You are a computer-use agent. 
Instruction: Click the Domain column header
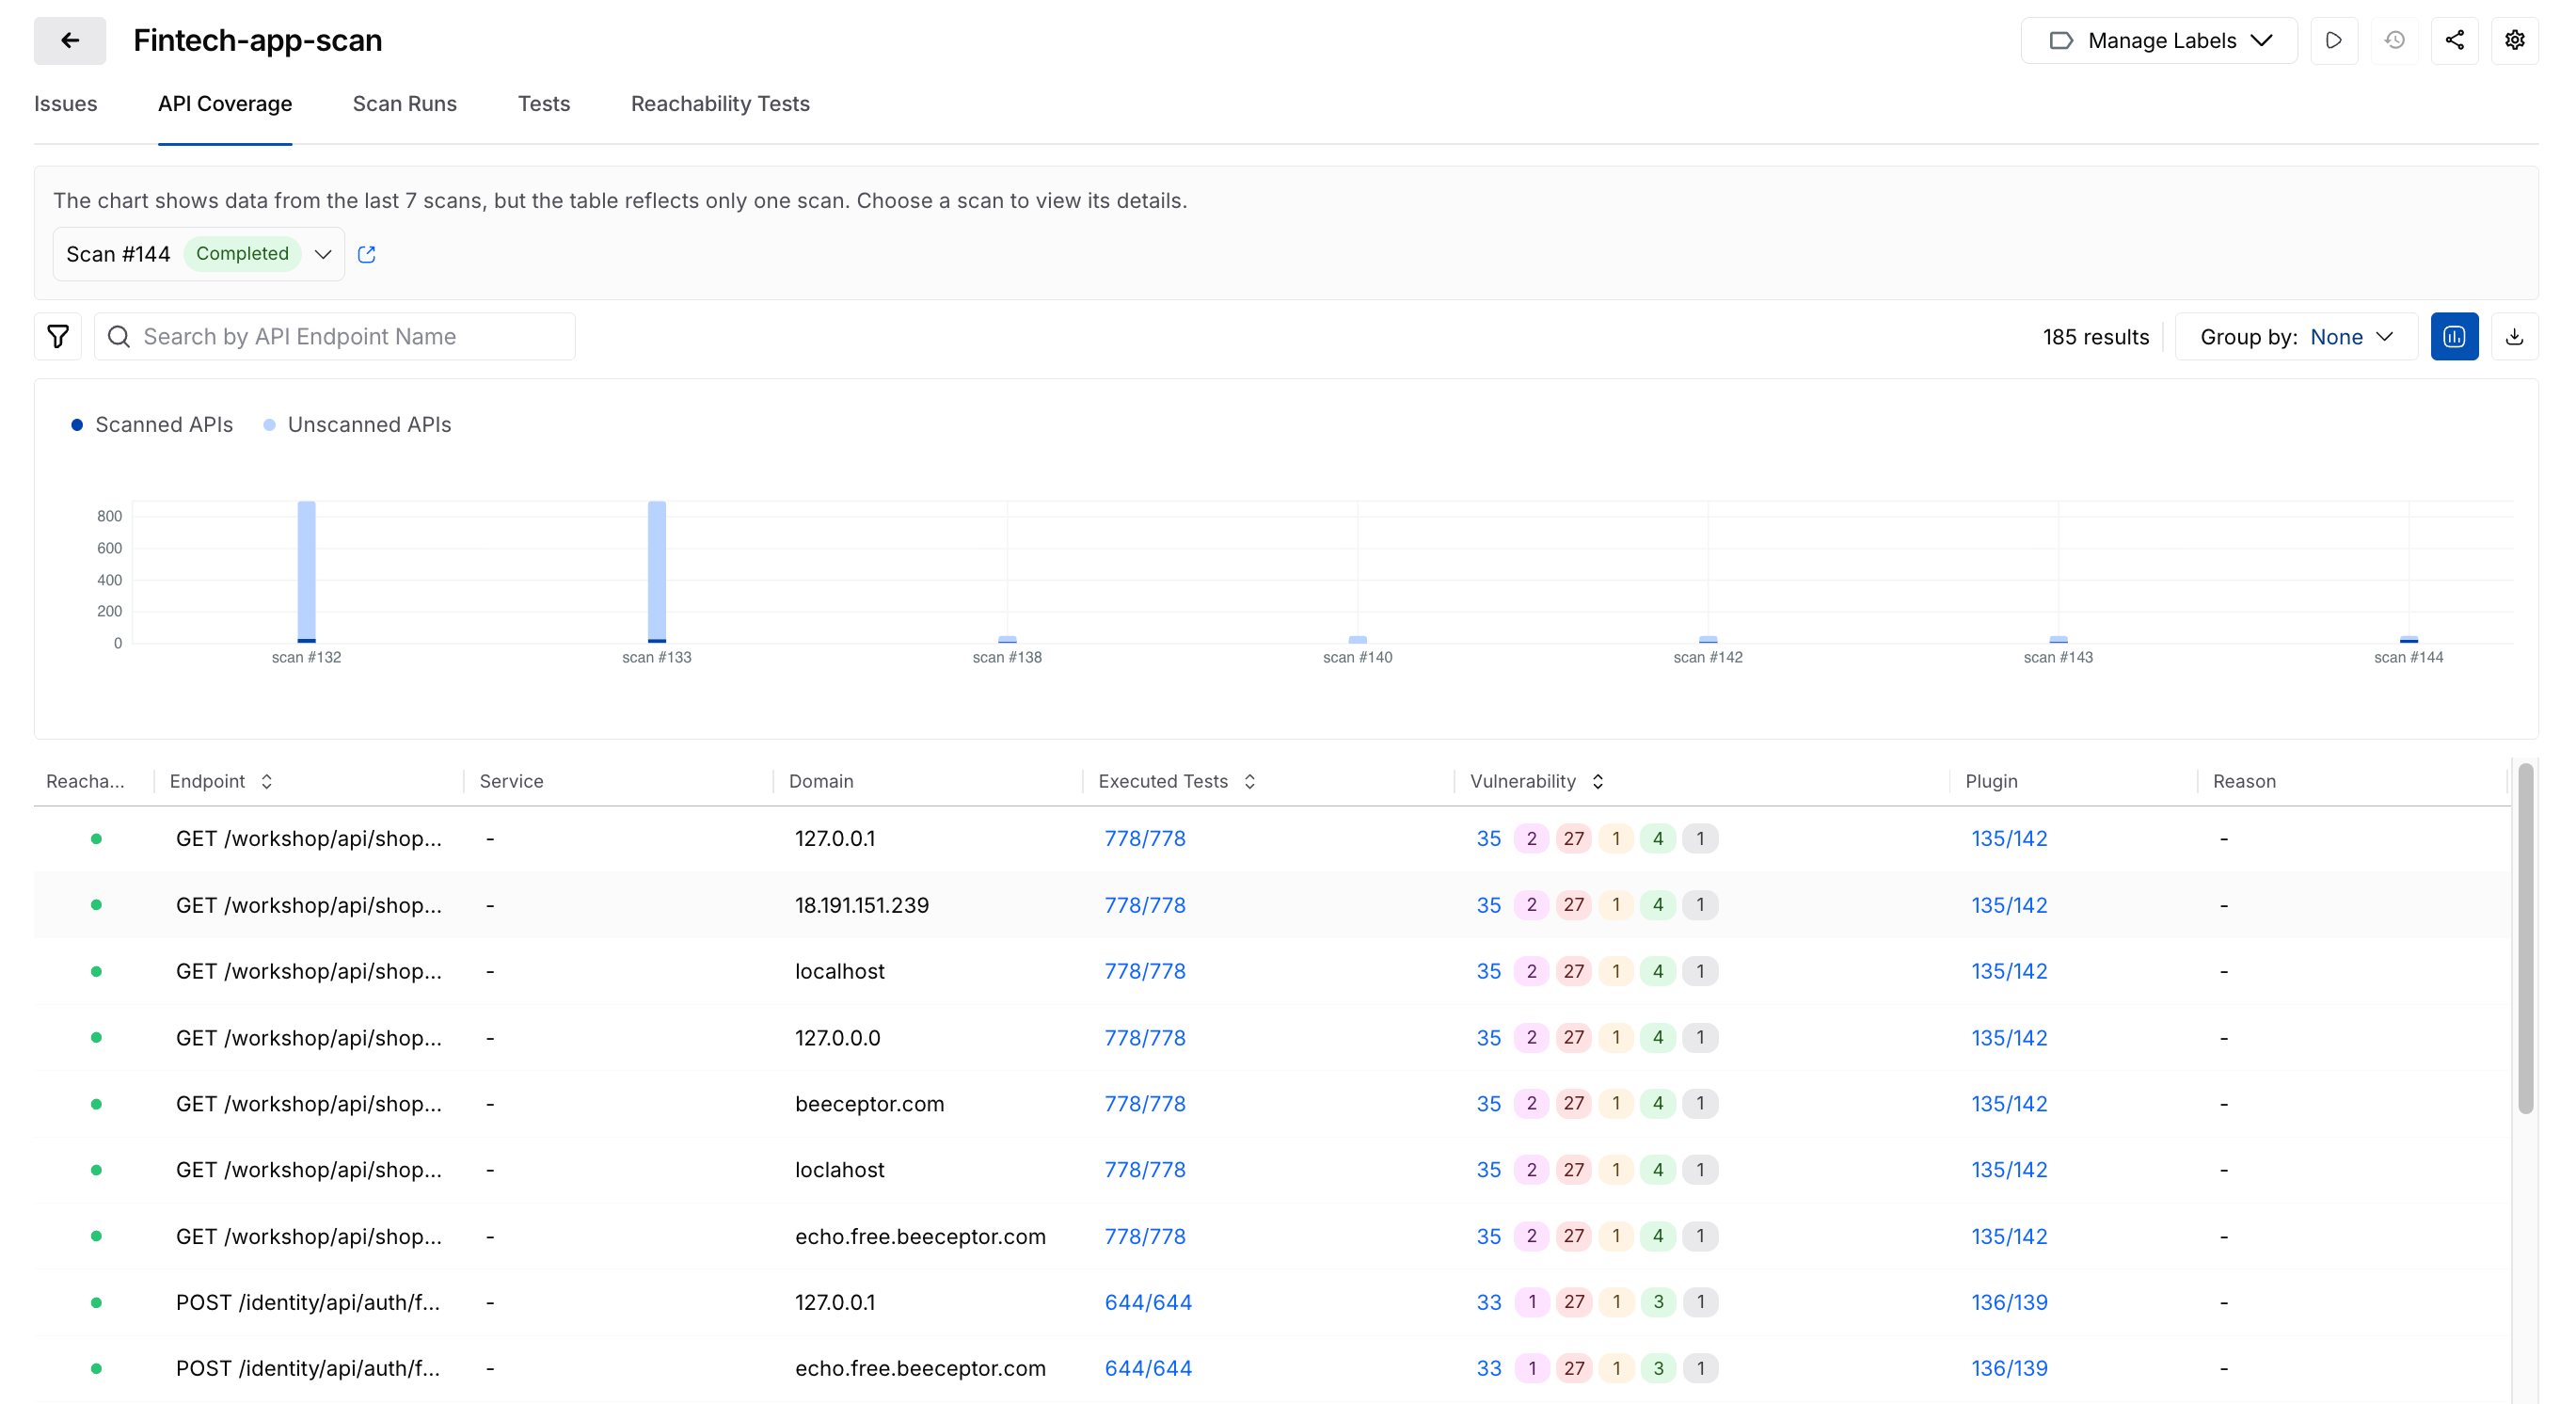click(820, 781)
